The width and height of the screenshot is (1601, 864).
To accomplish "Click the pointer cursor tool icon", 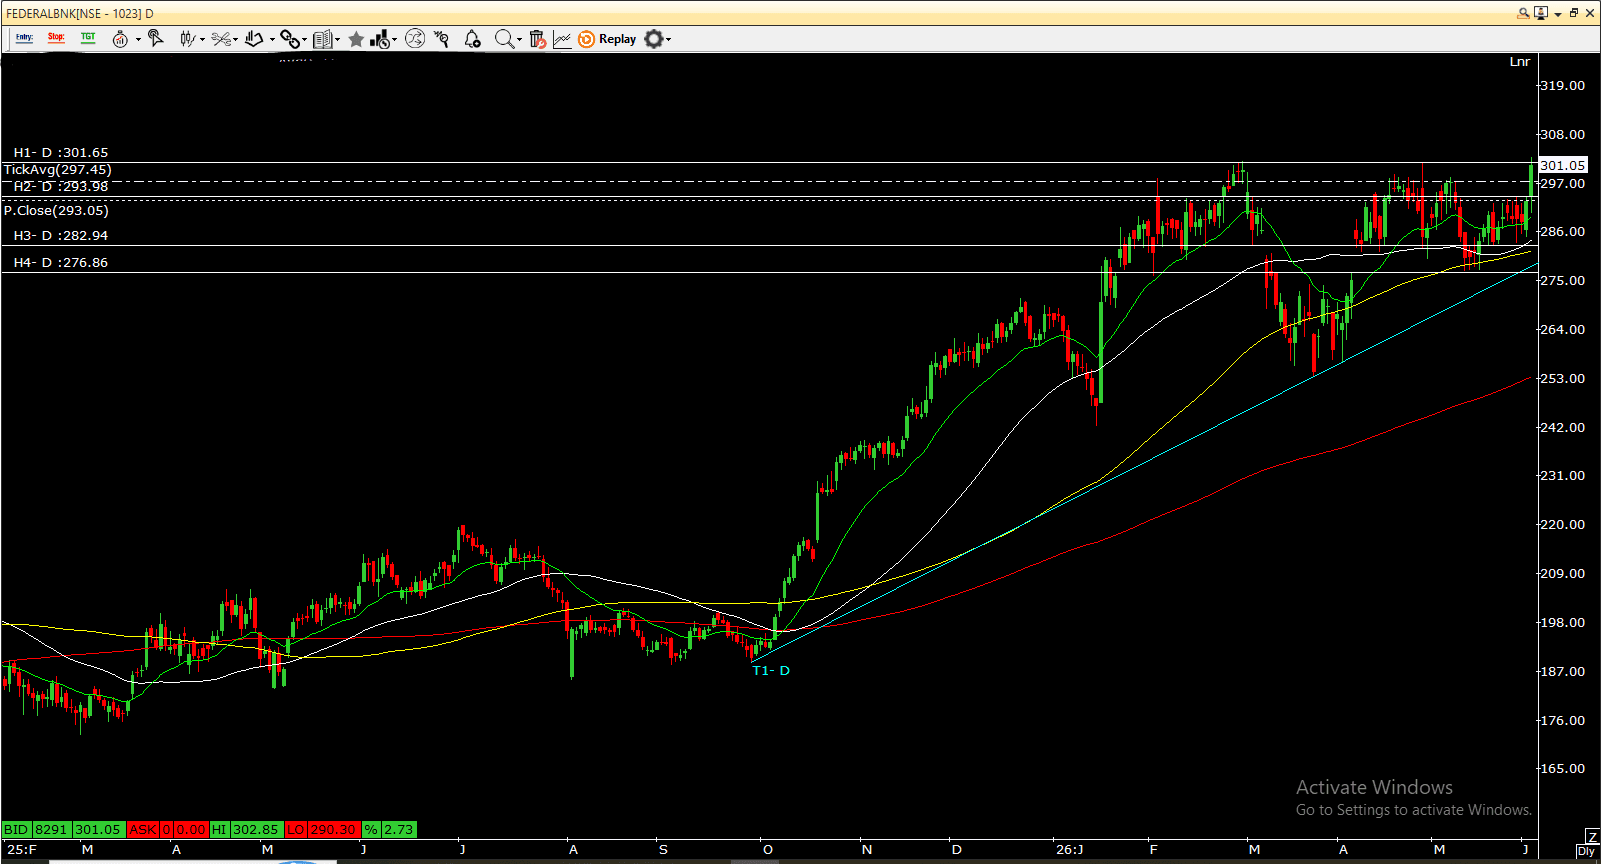I will pos(155,38).
